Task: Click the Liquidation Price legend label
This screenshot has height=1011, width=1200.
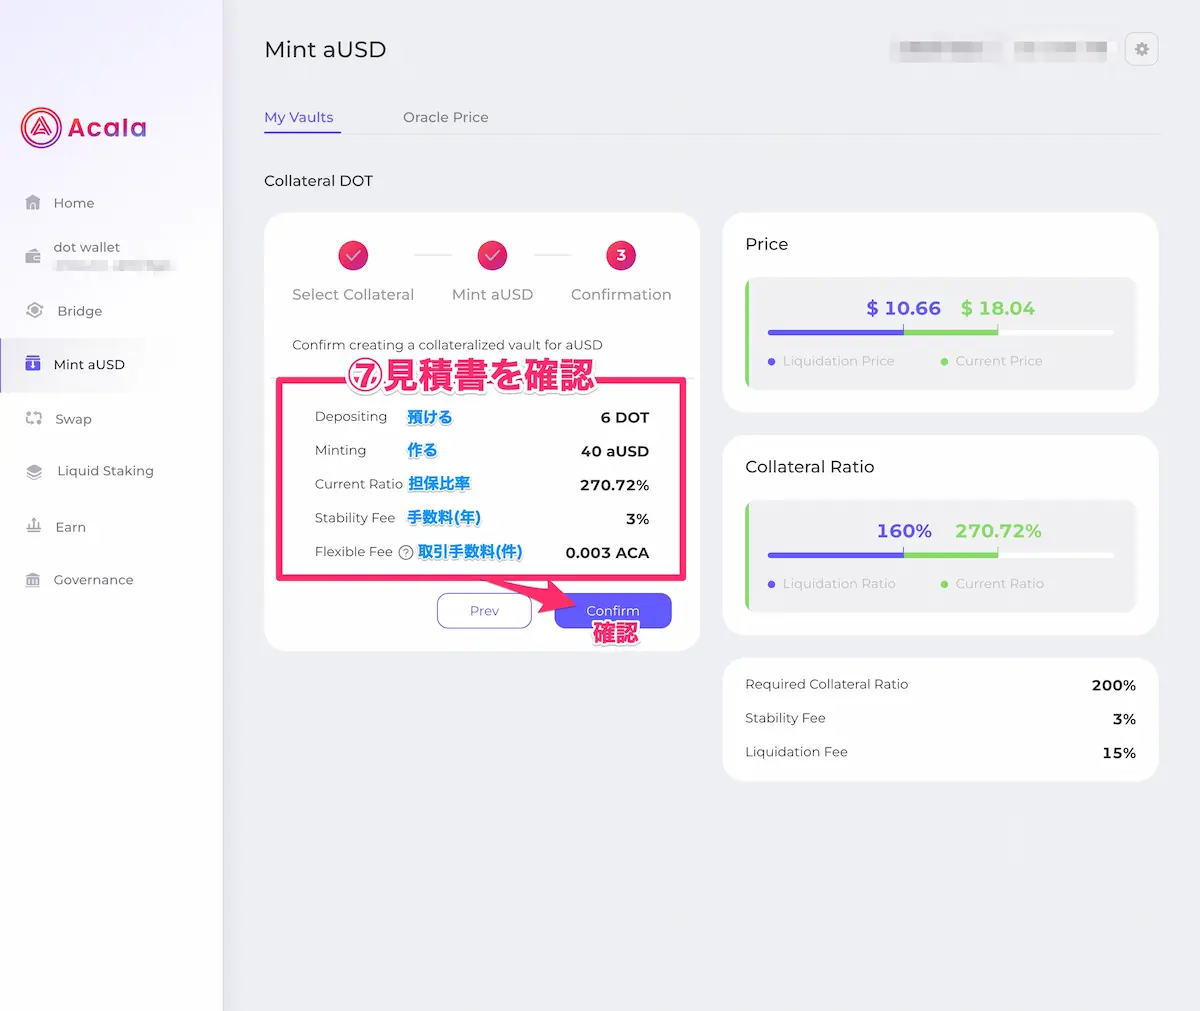Action: coord(838,361)
